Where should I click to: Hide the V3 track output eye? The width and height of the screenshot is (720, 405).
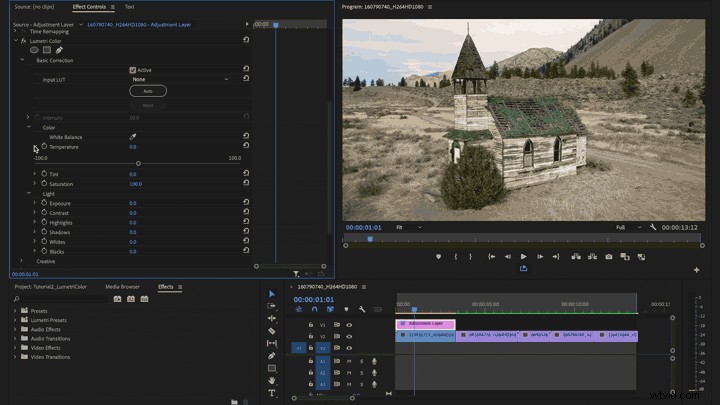click(x=349, y=325)
